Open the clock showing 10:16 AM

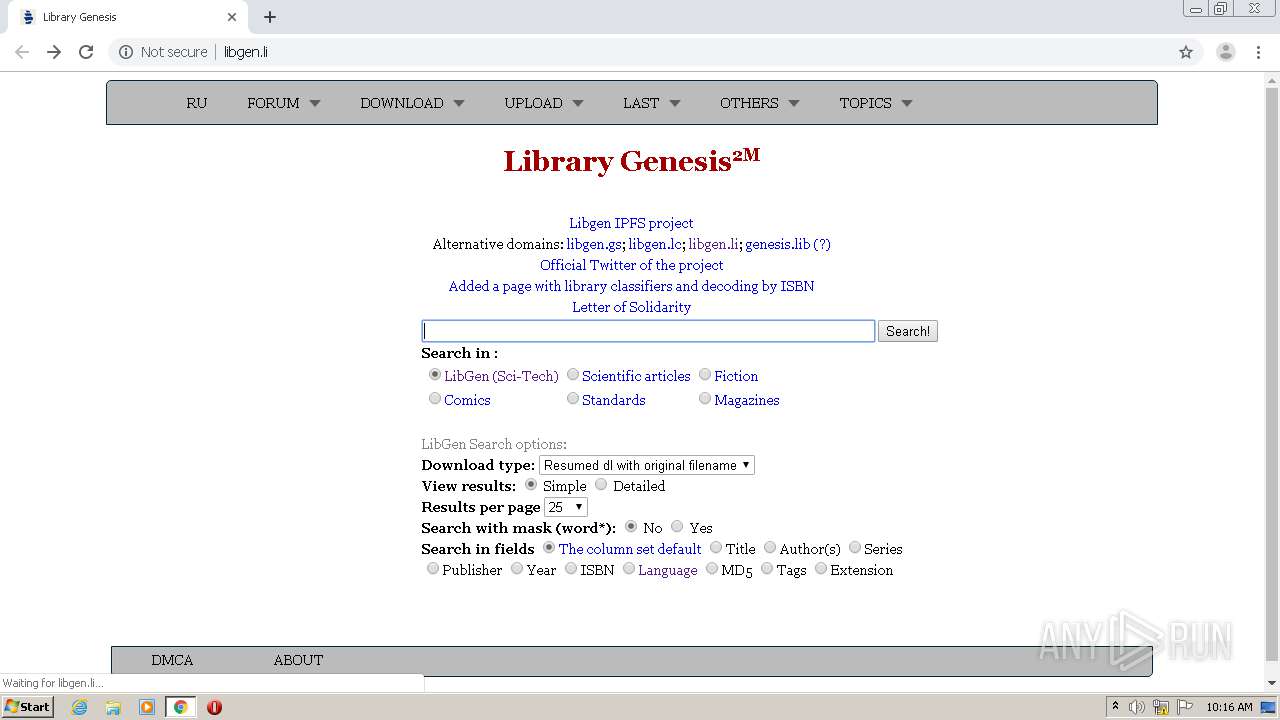(x=1229, y=707)
